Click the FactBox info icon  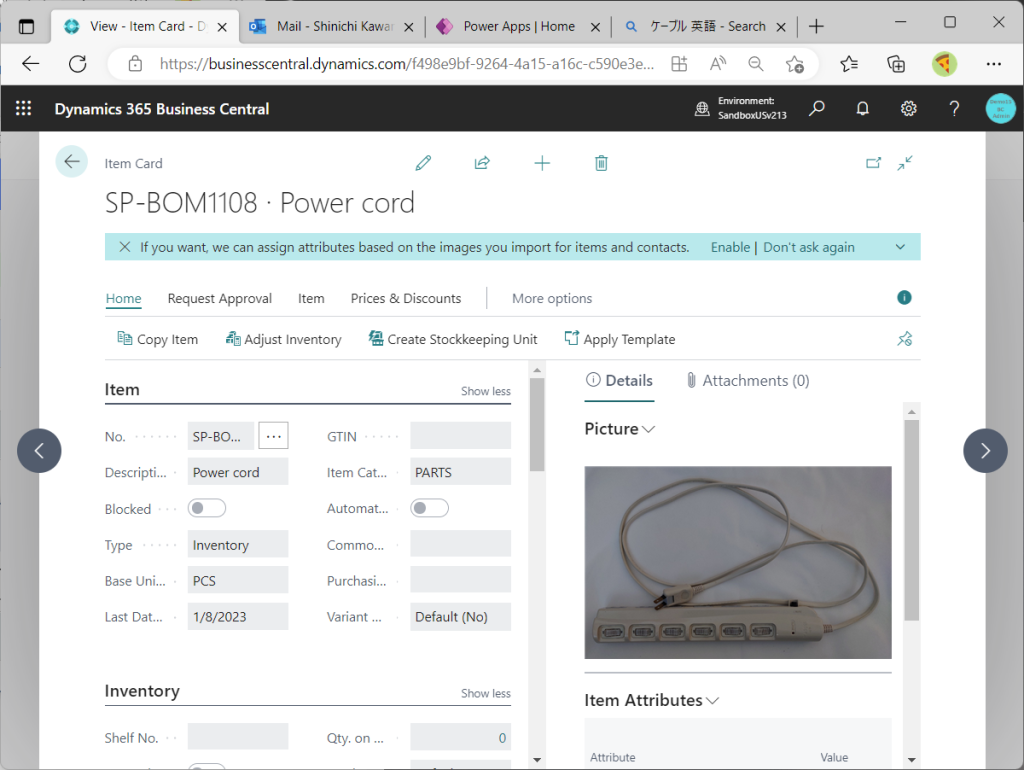point(904,298)
